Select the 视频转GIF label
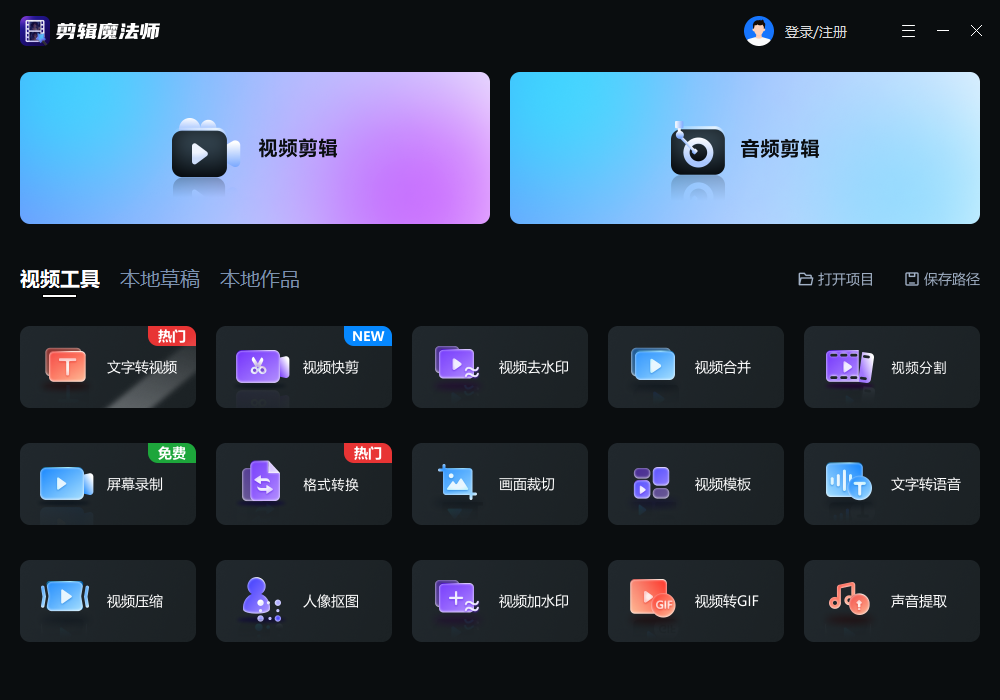1000x700 pixels. coord(726,601)
